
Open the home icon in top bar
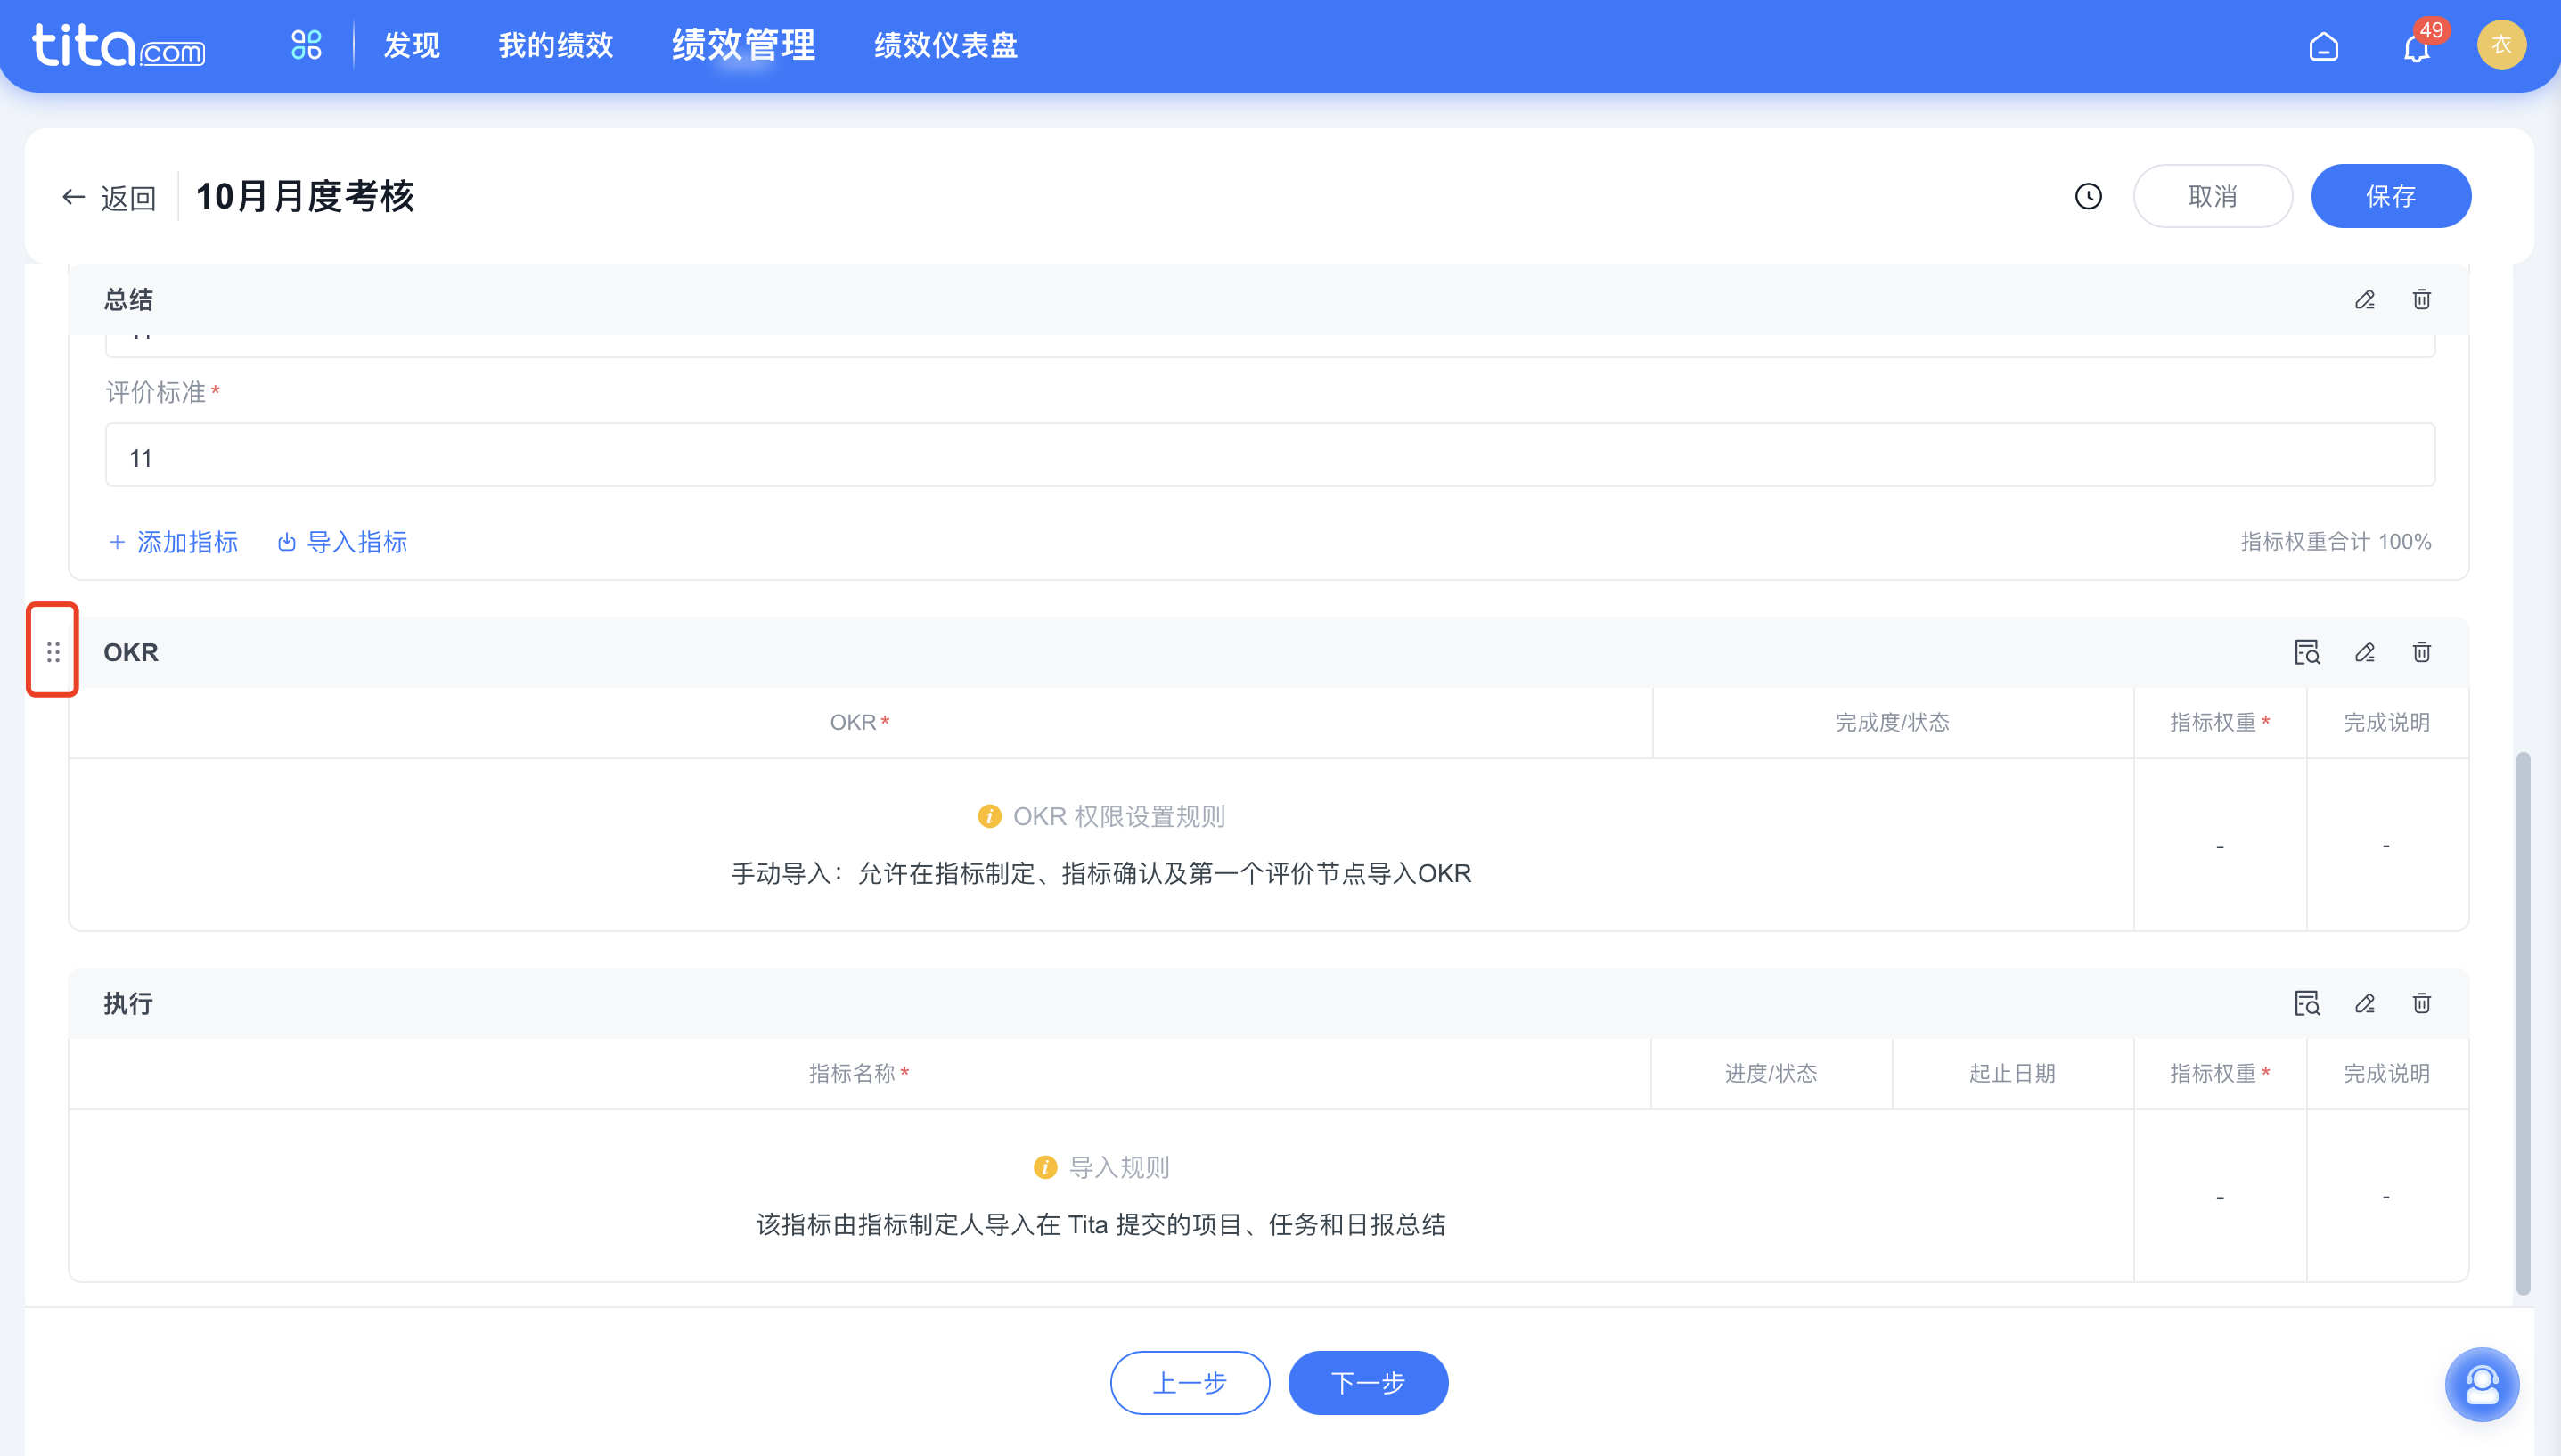[2323, 46]
